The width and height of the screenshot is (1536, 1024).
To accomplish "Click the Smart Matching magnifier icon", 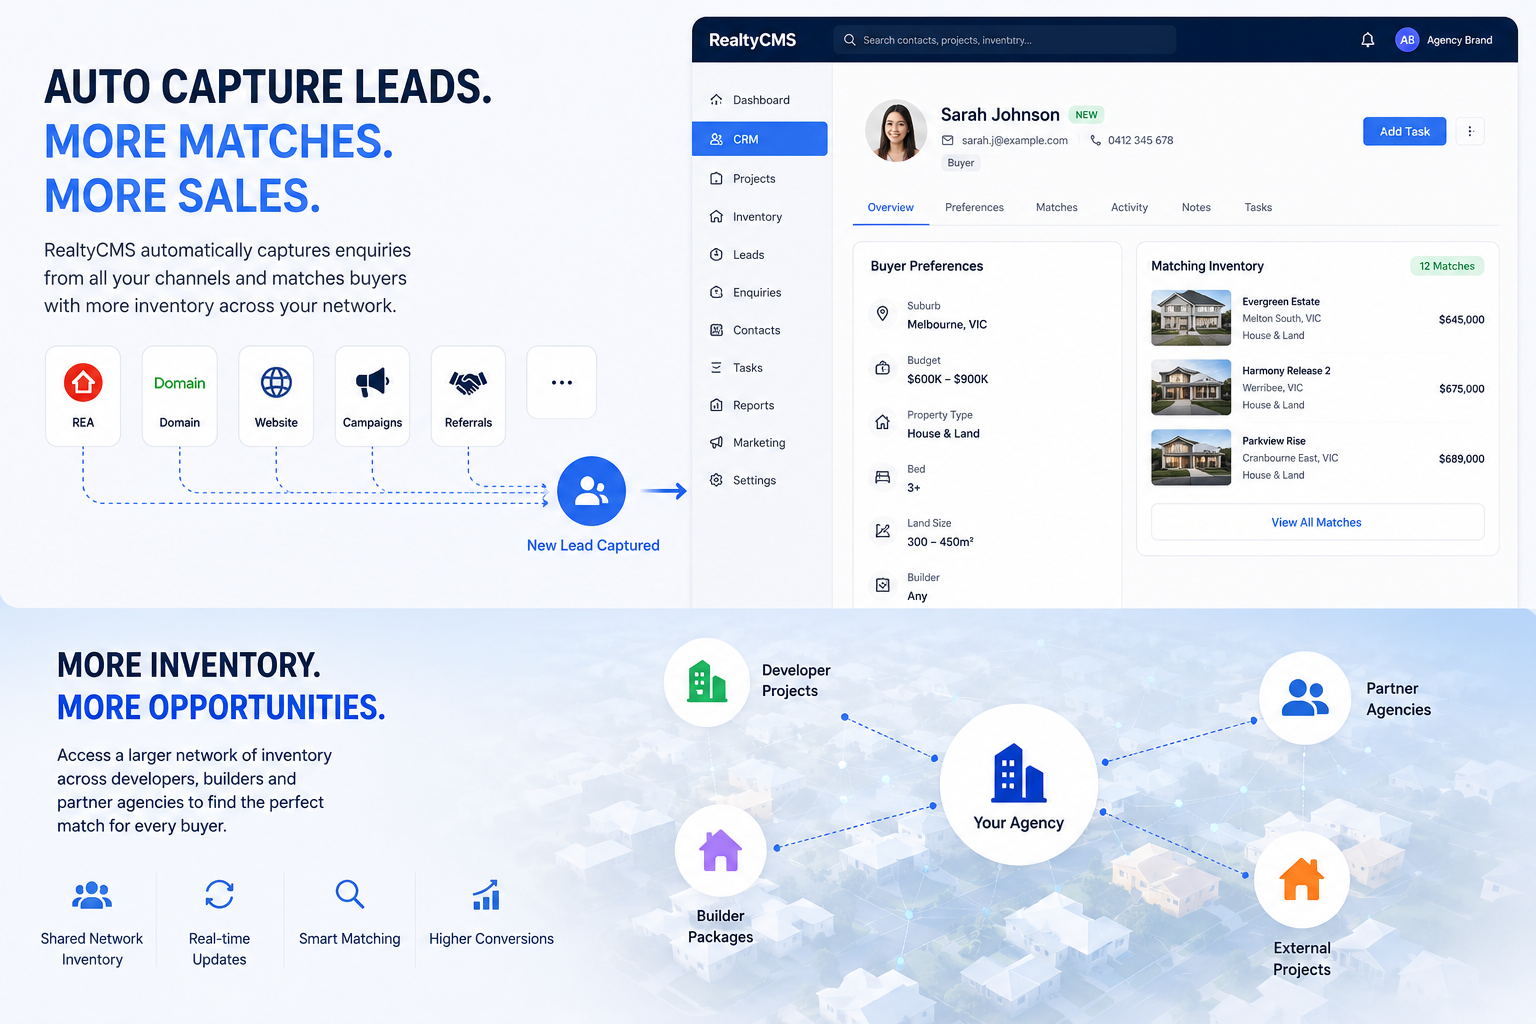I will pos(350,894).
